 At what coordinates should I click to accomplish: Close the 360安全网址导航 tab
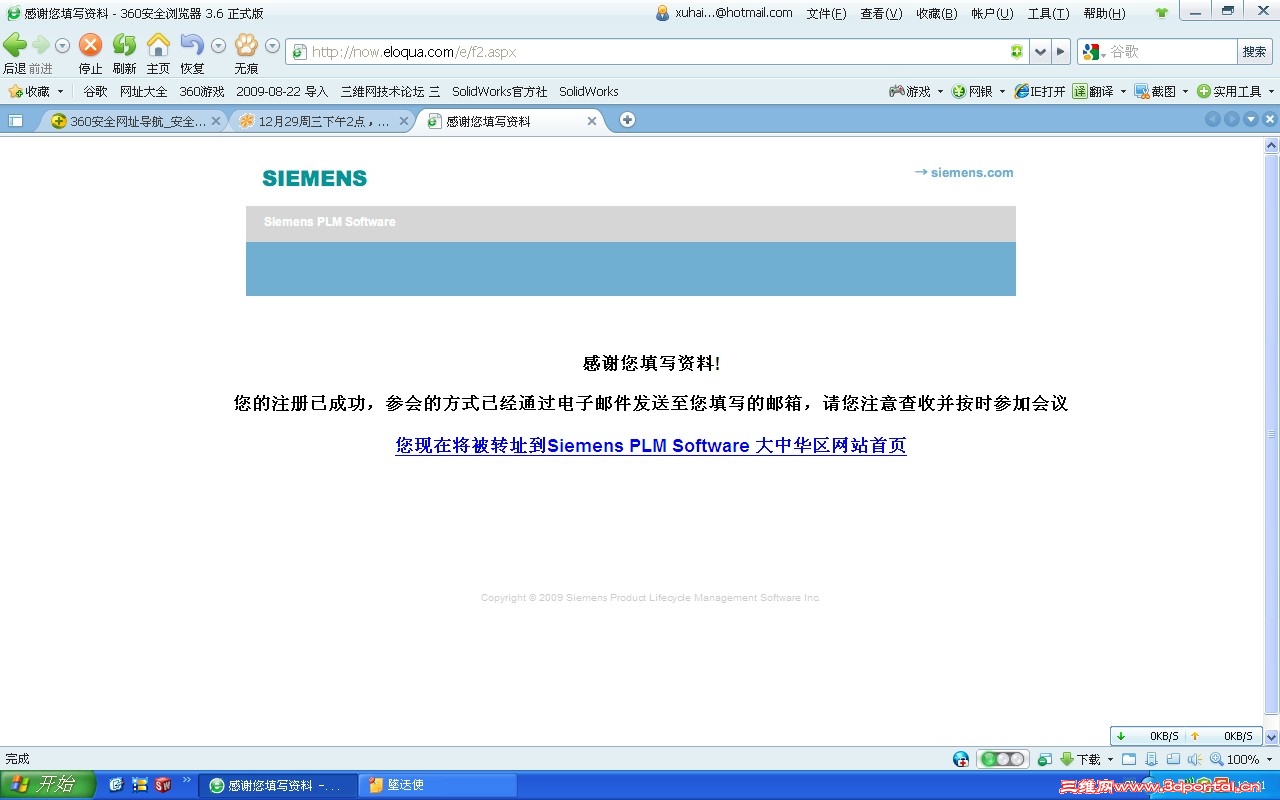point(215,121)
